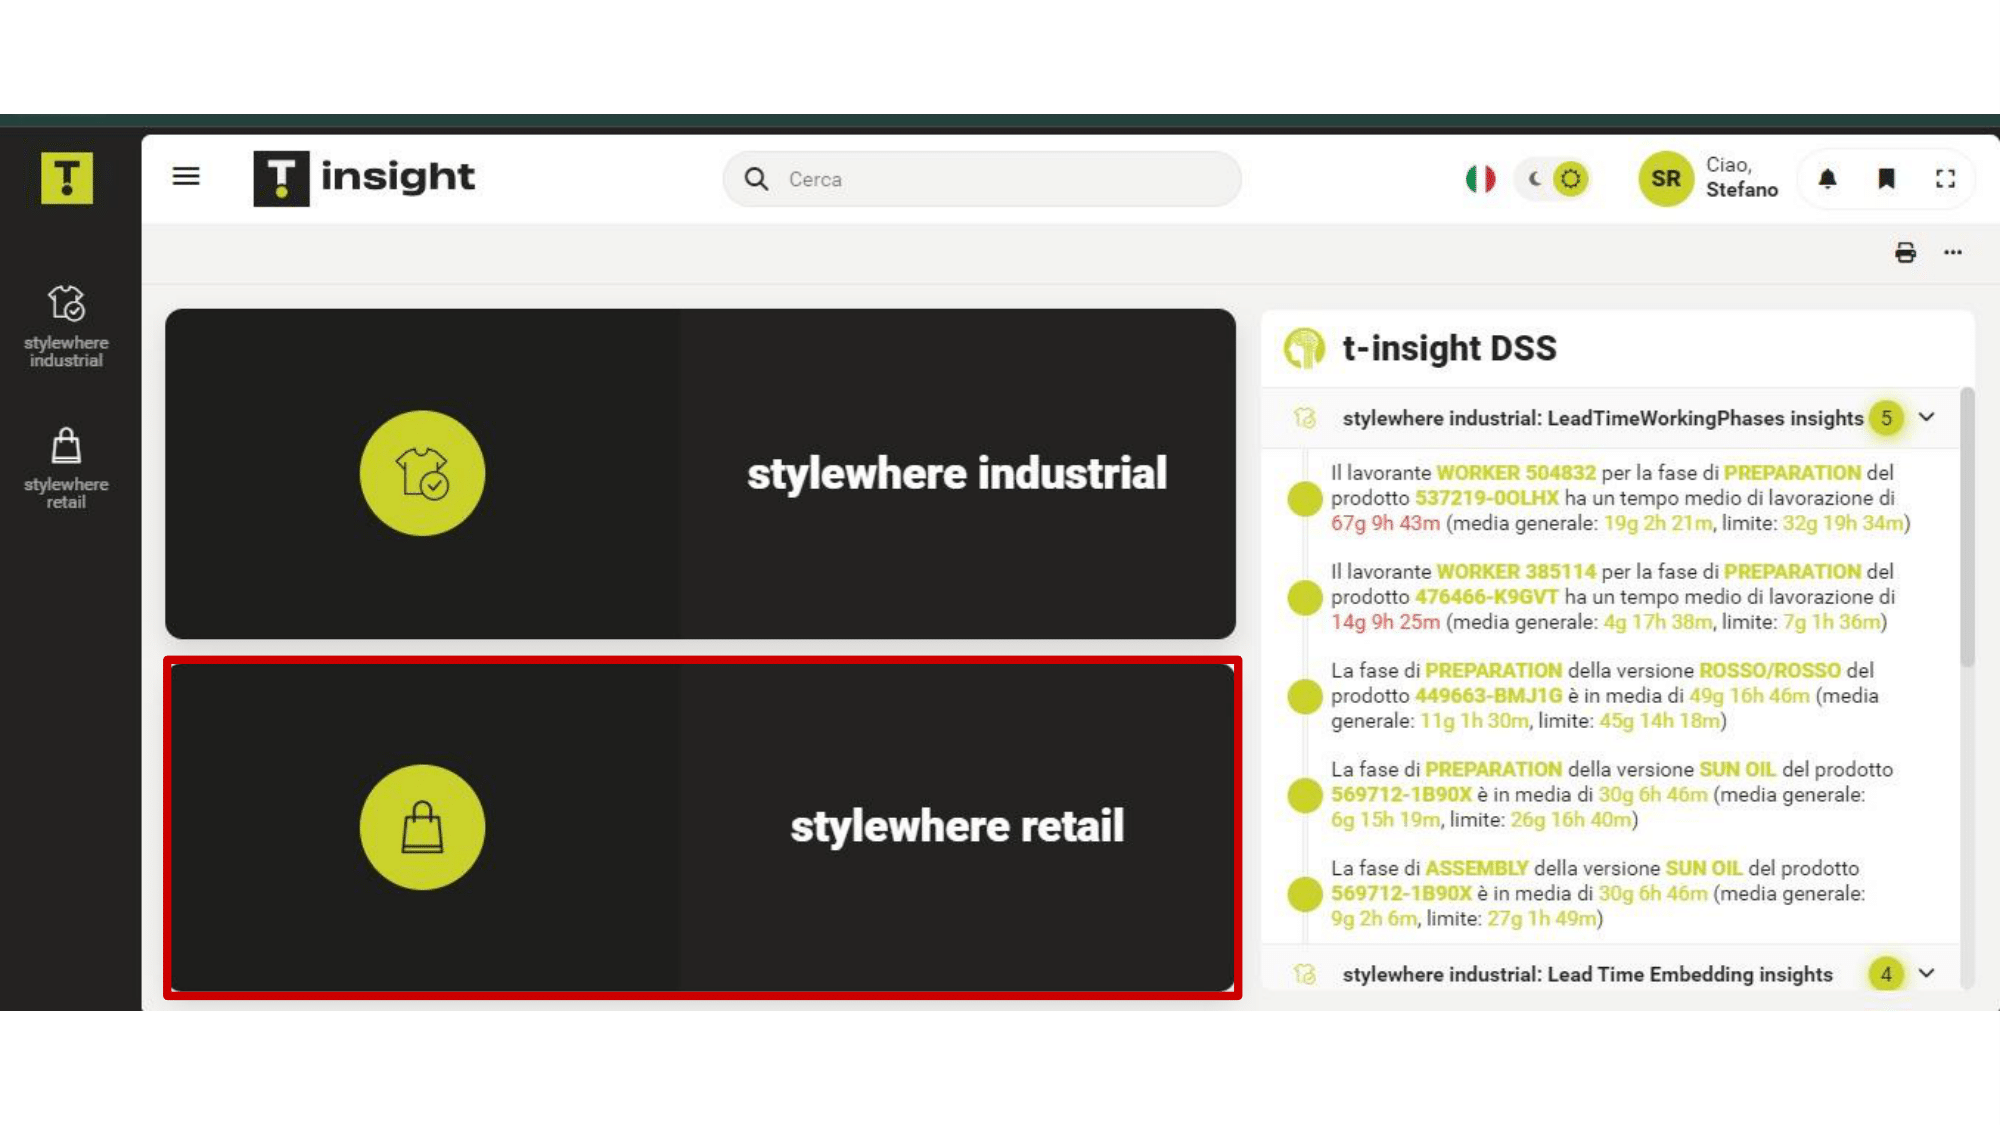Open the stylewhere industrial tile
Image resolution: width=2000 pixels, height=1125 pixels.
click(700, 473)
